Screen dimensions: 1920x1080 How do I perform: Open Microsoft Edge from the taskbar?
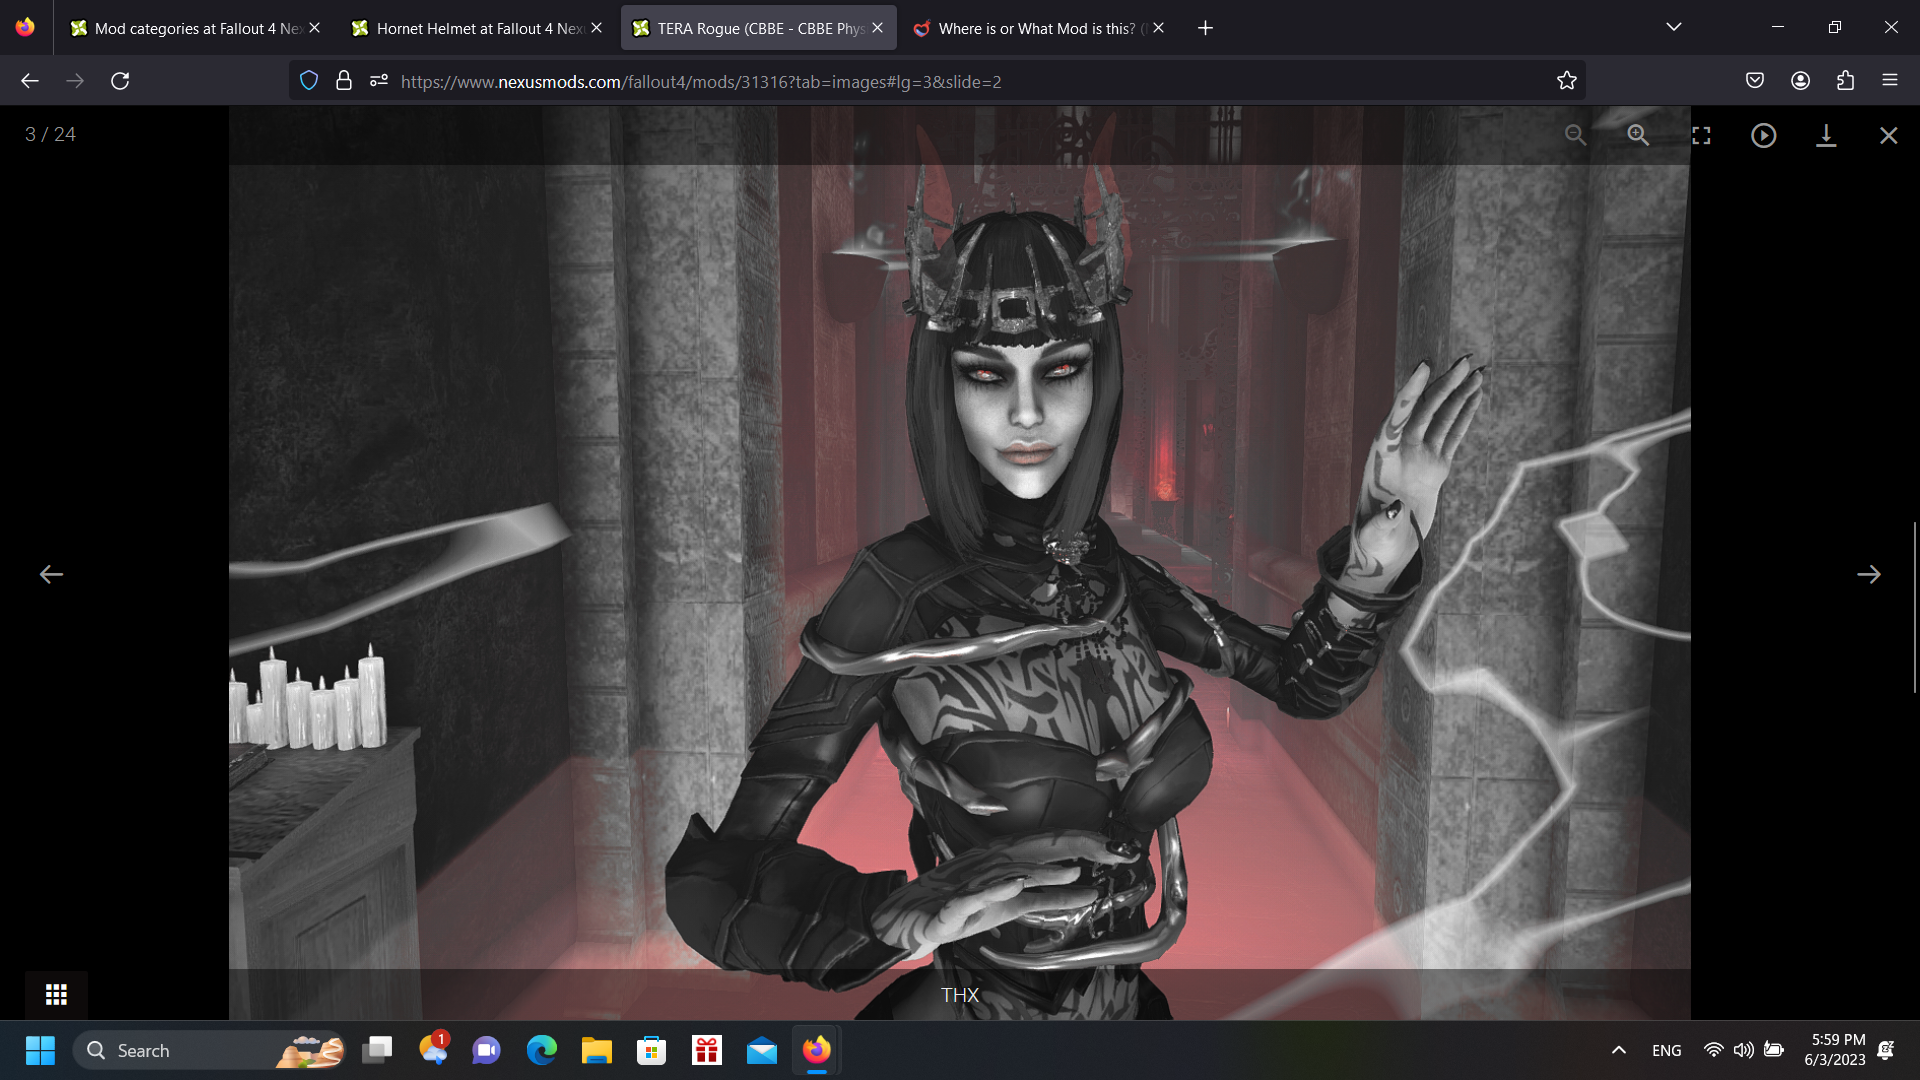(542, 1050)
